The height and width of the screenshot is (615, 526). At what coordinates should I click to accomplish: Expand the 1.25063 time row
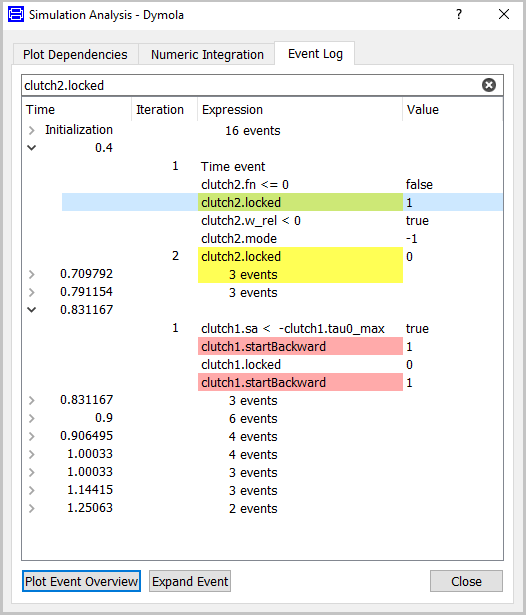point(32,508)
